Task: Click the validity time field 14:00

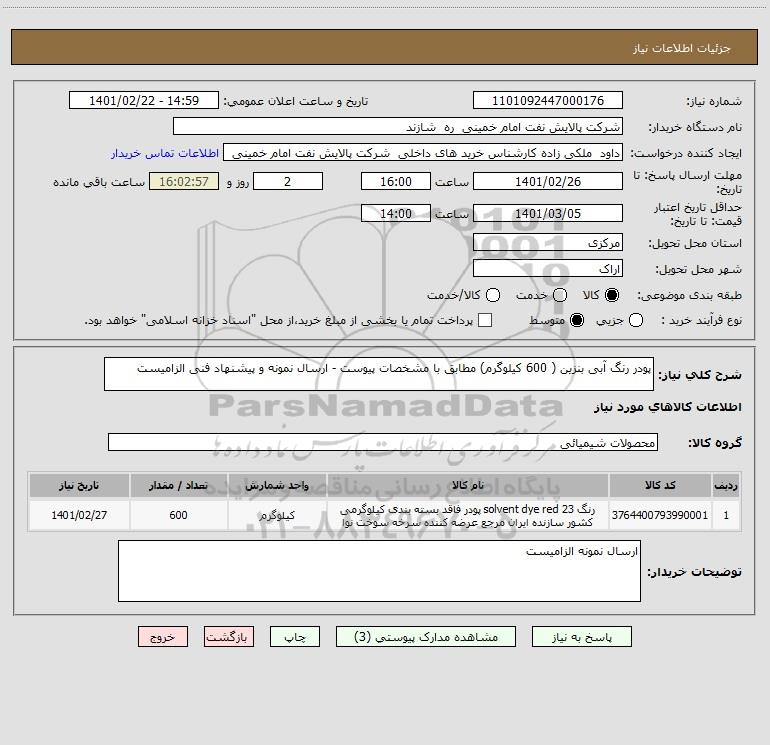Action: click(396, 213)
